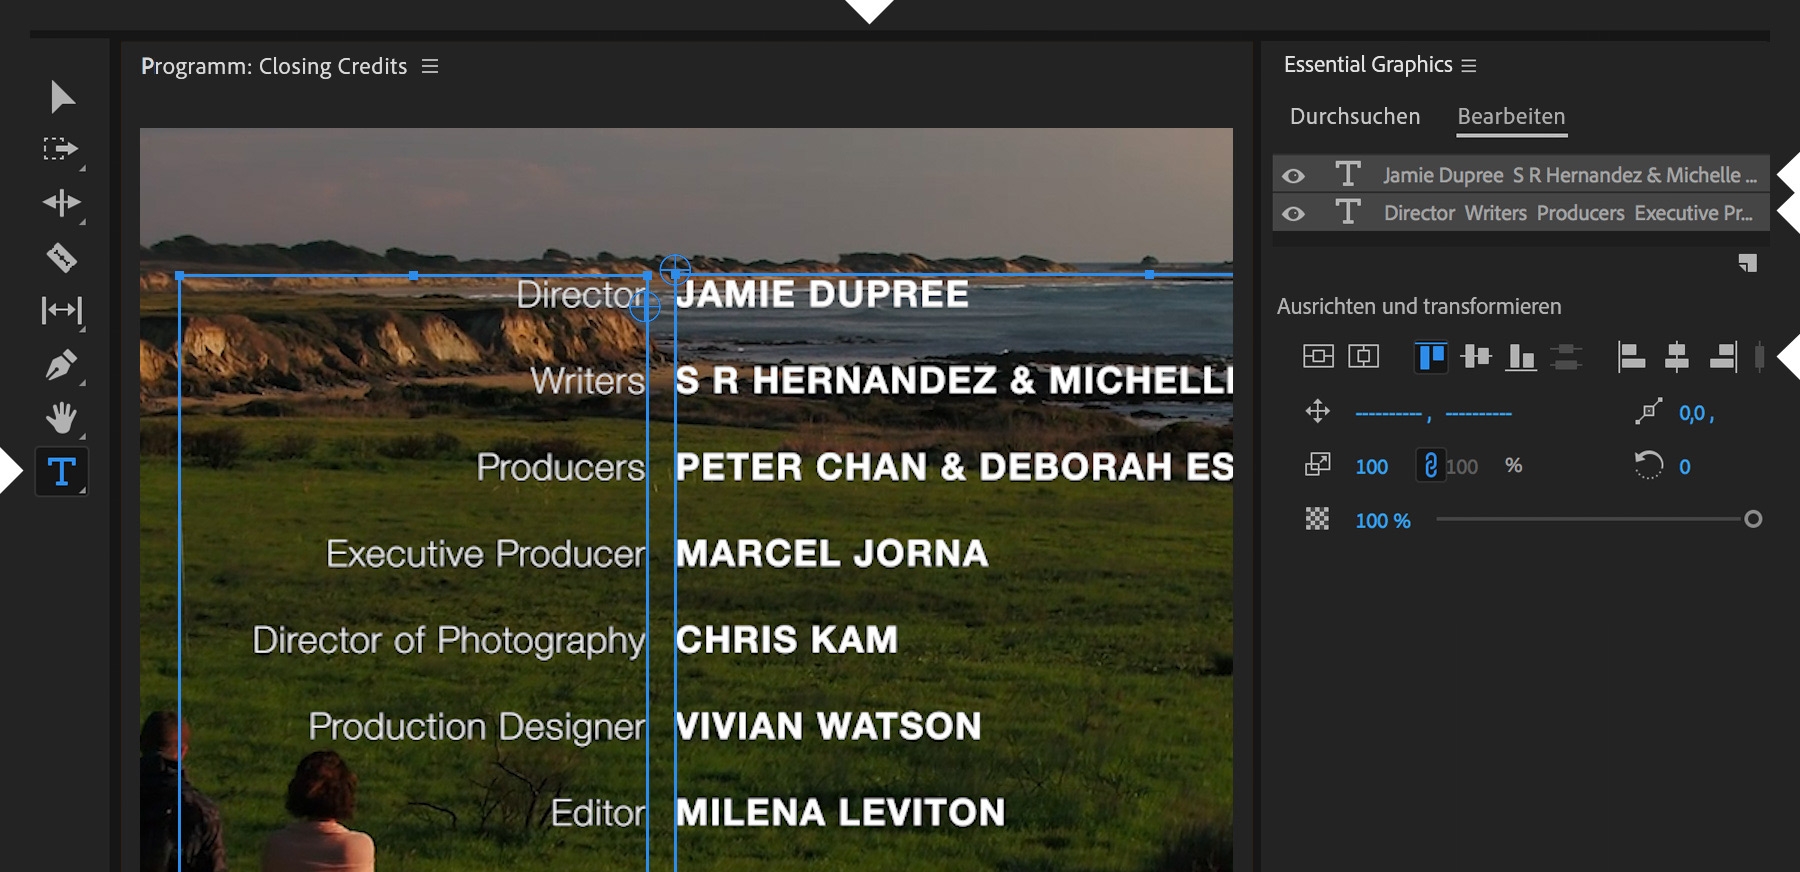Hide the Director Writers text layer
The image size is (1800, 872).
pyautogui.click(x=1293, y=214)
